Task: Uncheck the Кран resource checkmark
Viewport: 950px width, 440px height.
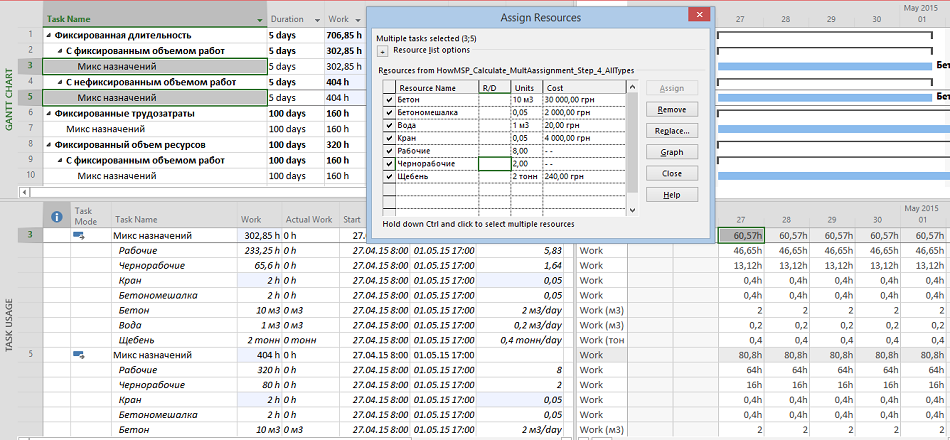Action: click(388, 138)
